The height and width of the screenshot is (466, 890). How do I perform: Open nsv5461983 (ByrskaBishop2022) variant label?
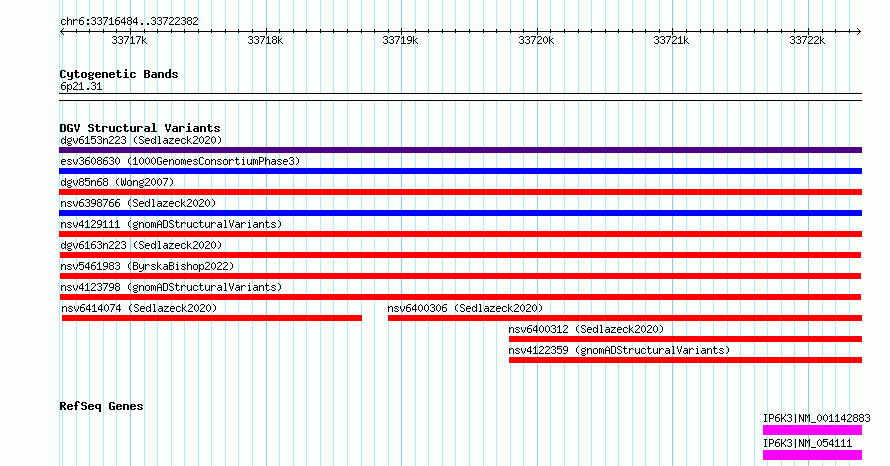pos(147,266)
